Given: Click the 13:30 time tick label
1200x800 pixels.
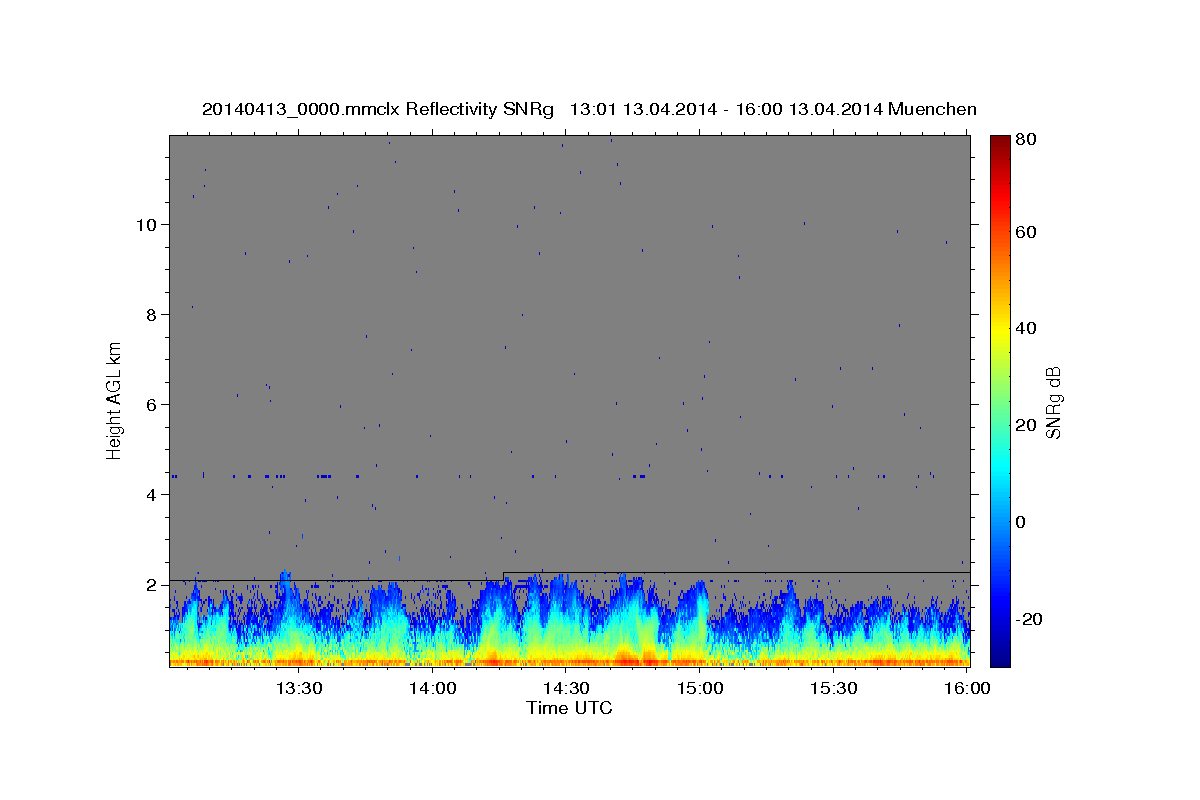Looking at the screenshot, I should click(299, 688).
